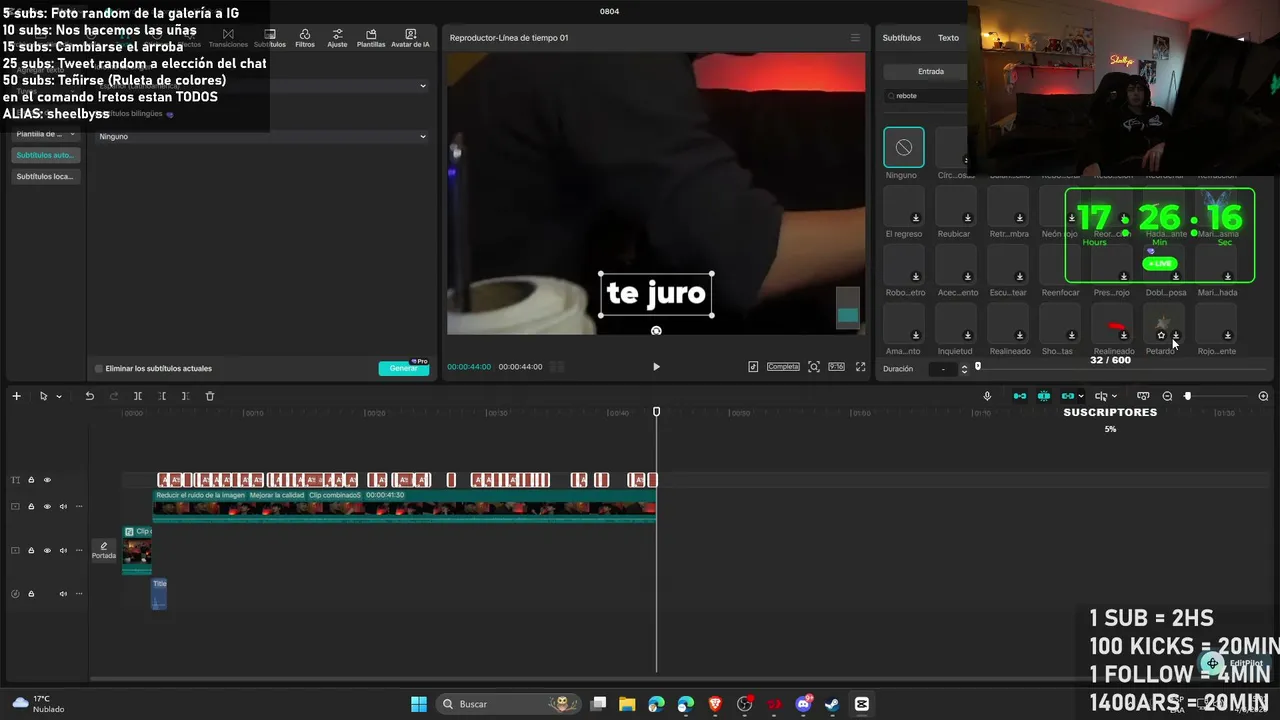
Task: Adjust the timeline zoom slider
Action: click(1187, 396)
